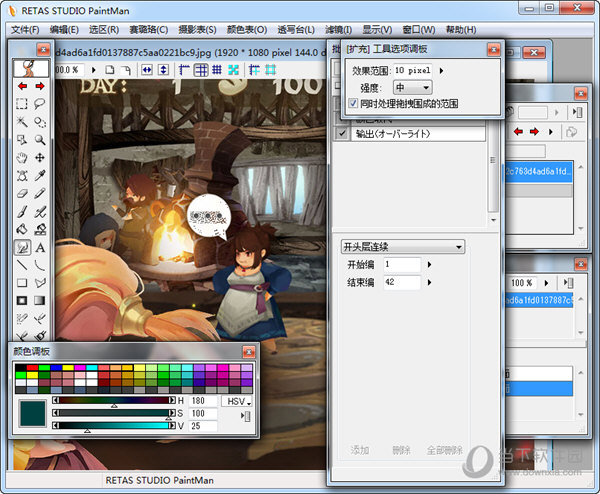Select the stamp tool

40,230
